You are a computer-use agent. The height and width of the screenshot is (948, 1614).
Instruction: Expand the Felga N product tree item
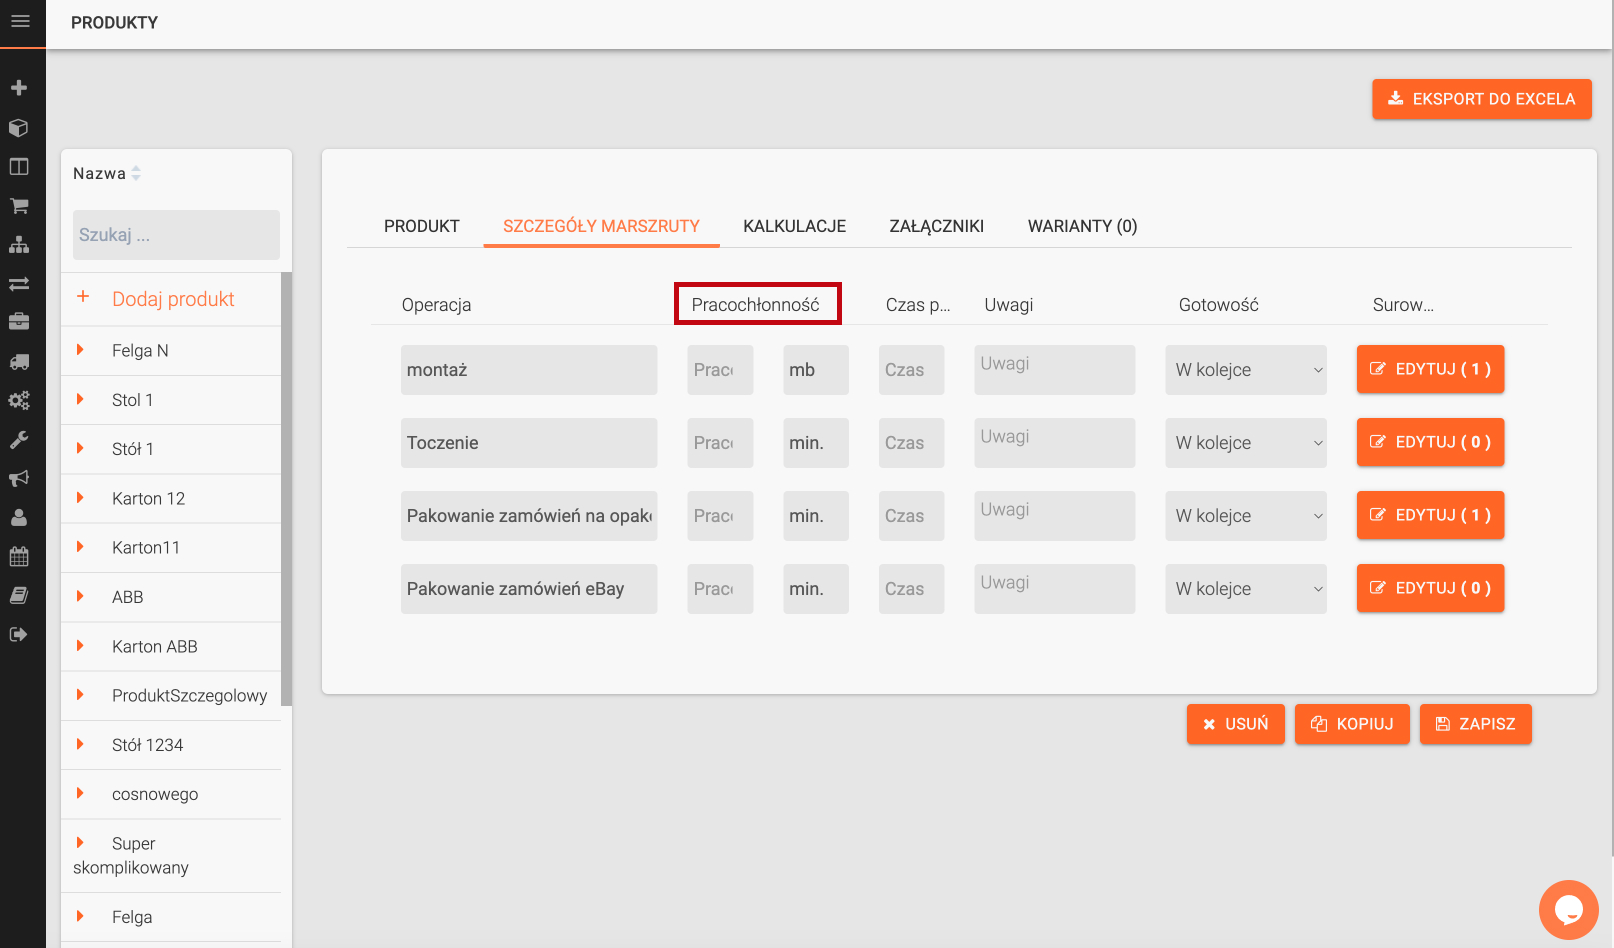(81, 350)
